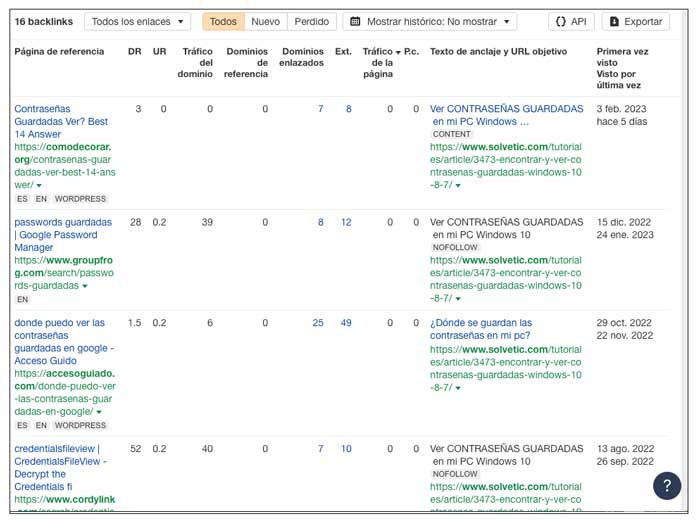Switch to the Perdido filter tab
700x527 pixels.
tap(311, 21)
